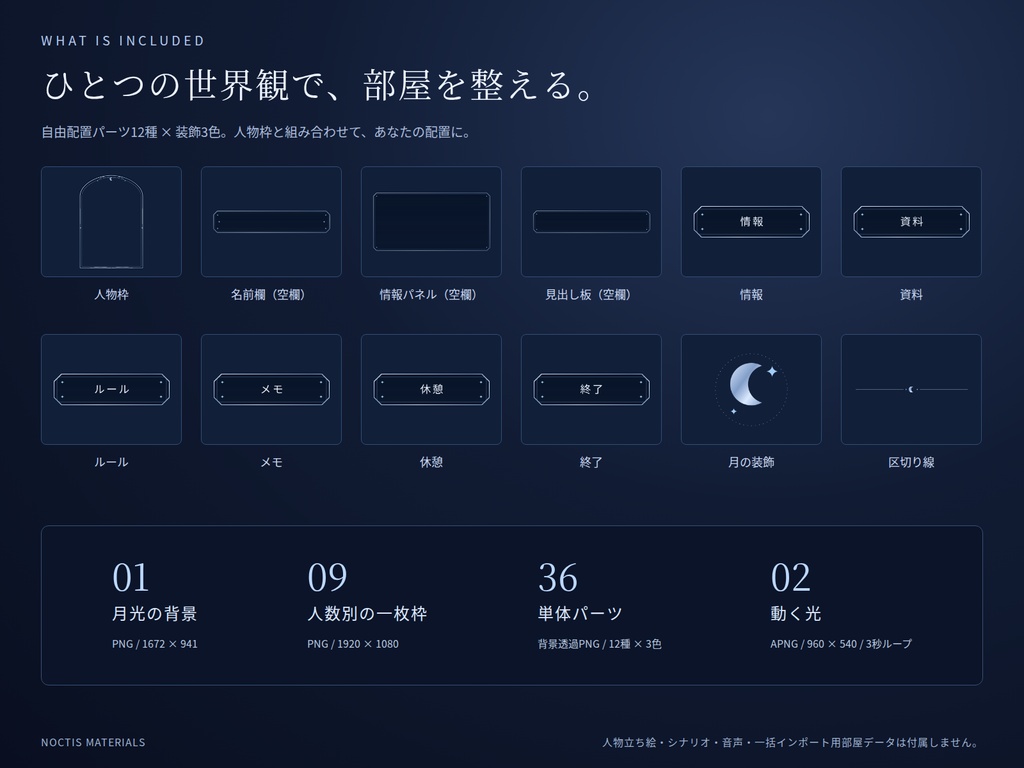Screen dimensions: 1024x768
Task: Click the number 01 statistic
Action: tap(131, 577)
